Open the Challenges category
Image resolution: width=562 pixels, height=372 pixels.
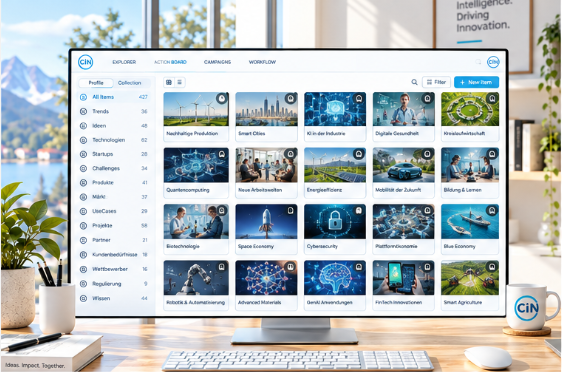[114, 168]
